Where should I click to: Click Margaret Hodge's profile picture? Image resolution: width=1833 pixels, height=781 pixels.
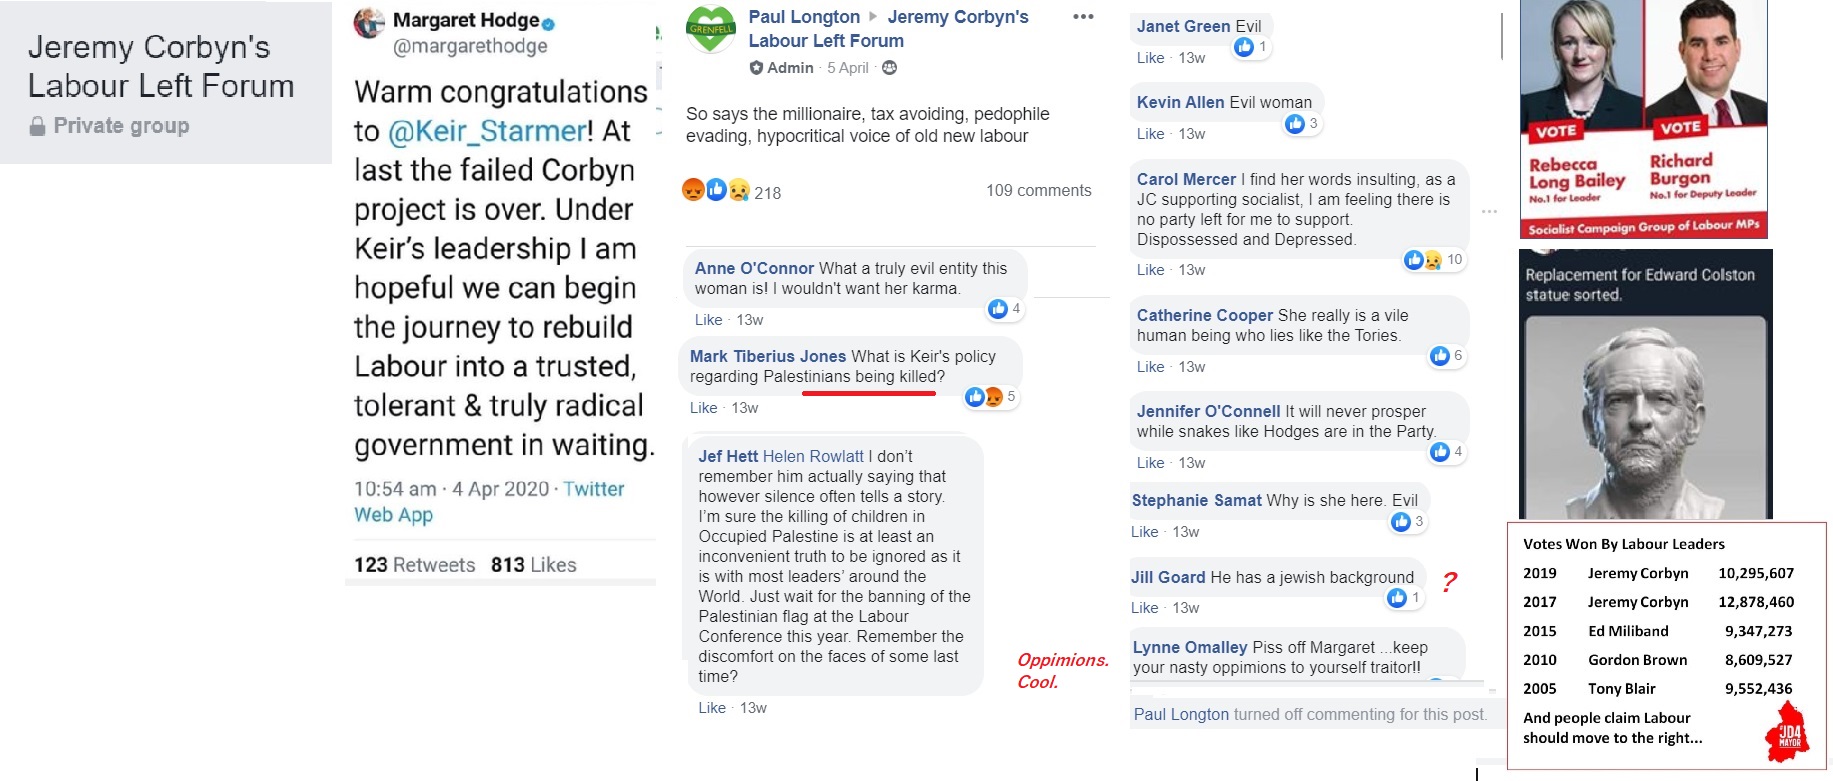(x=370, y=23)
